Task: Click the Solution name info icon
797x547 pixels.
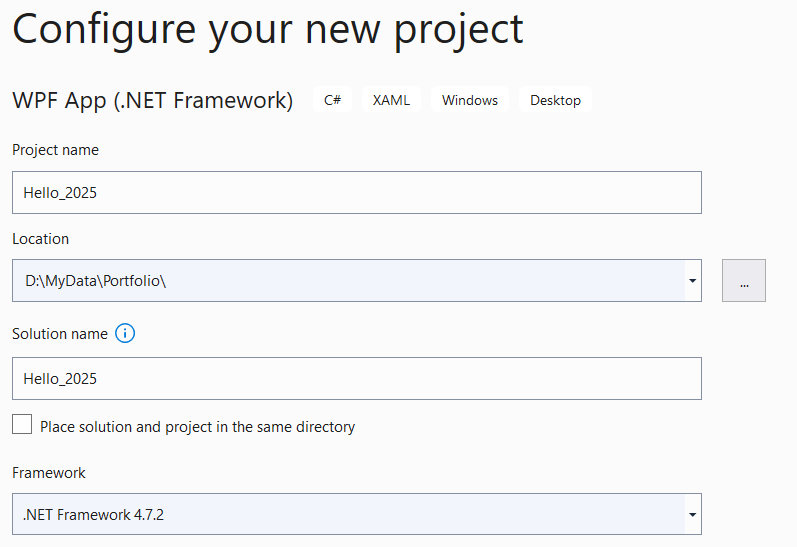Action: point(125,334)
